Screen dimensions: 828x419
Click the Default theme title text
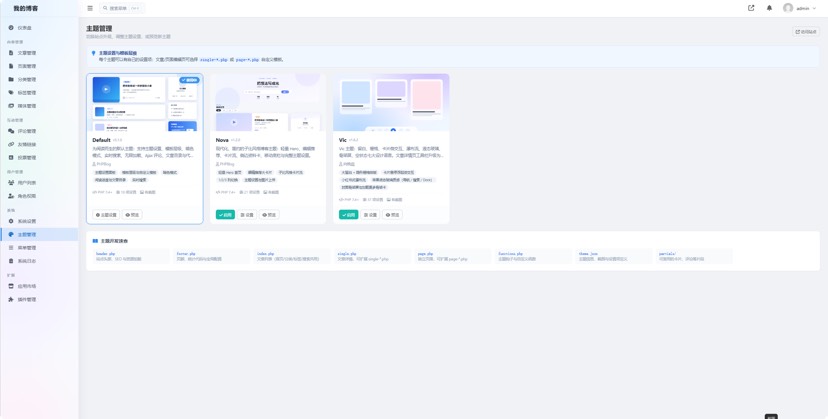click(101, 140)
